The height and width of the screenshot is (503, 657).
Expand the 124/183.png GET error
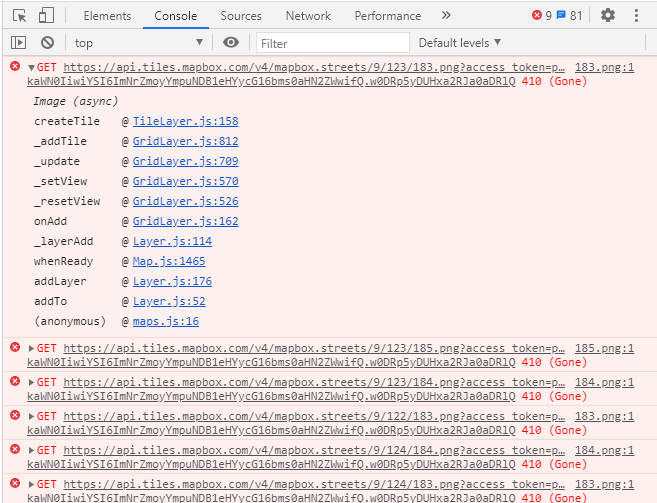pos(31,484)
